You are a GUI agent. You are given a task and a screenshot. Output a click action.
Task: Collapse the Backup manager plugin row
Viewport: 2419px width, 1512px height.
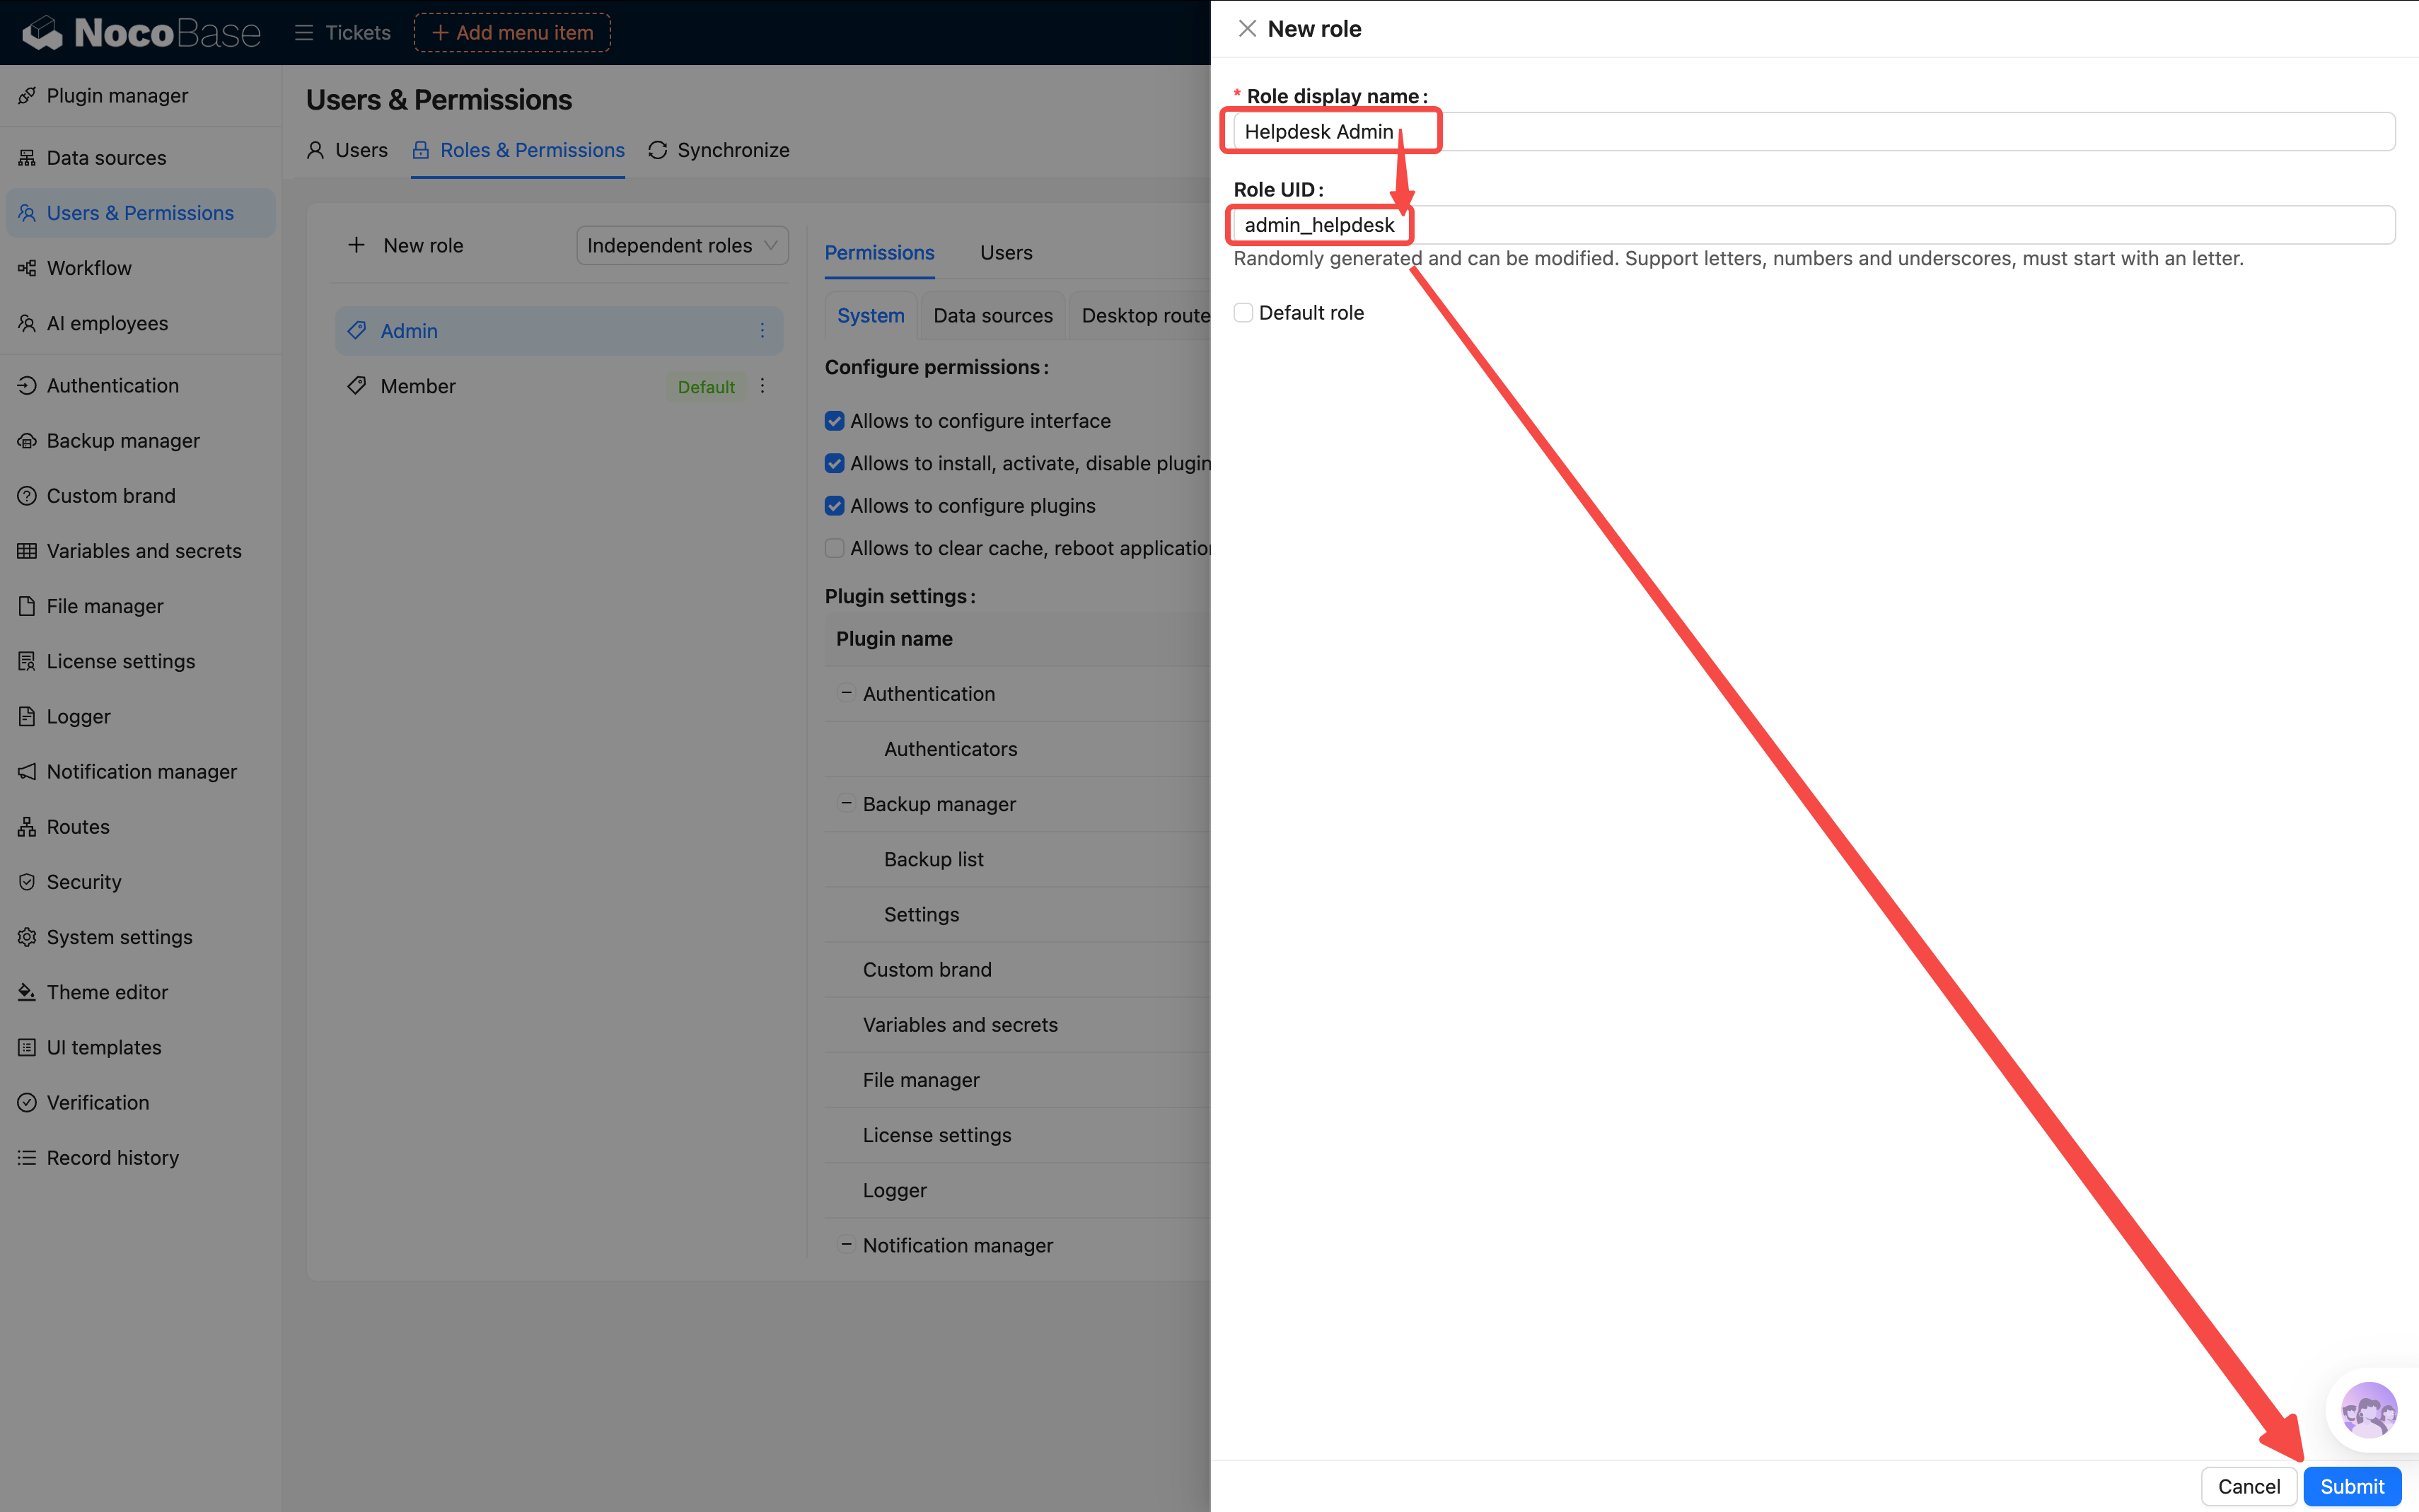[x=846, y=803]
